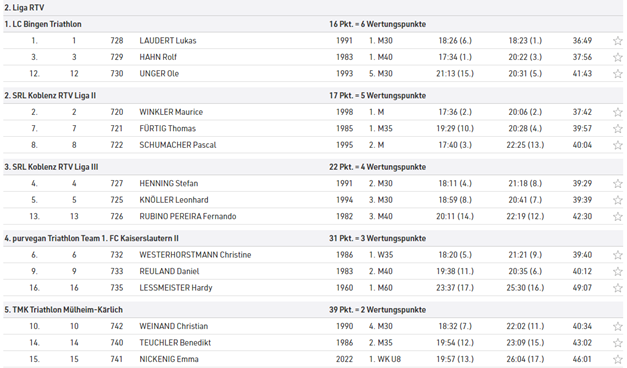Favorite FÜRTIG Thomas using star icon

coord(617,129)
